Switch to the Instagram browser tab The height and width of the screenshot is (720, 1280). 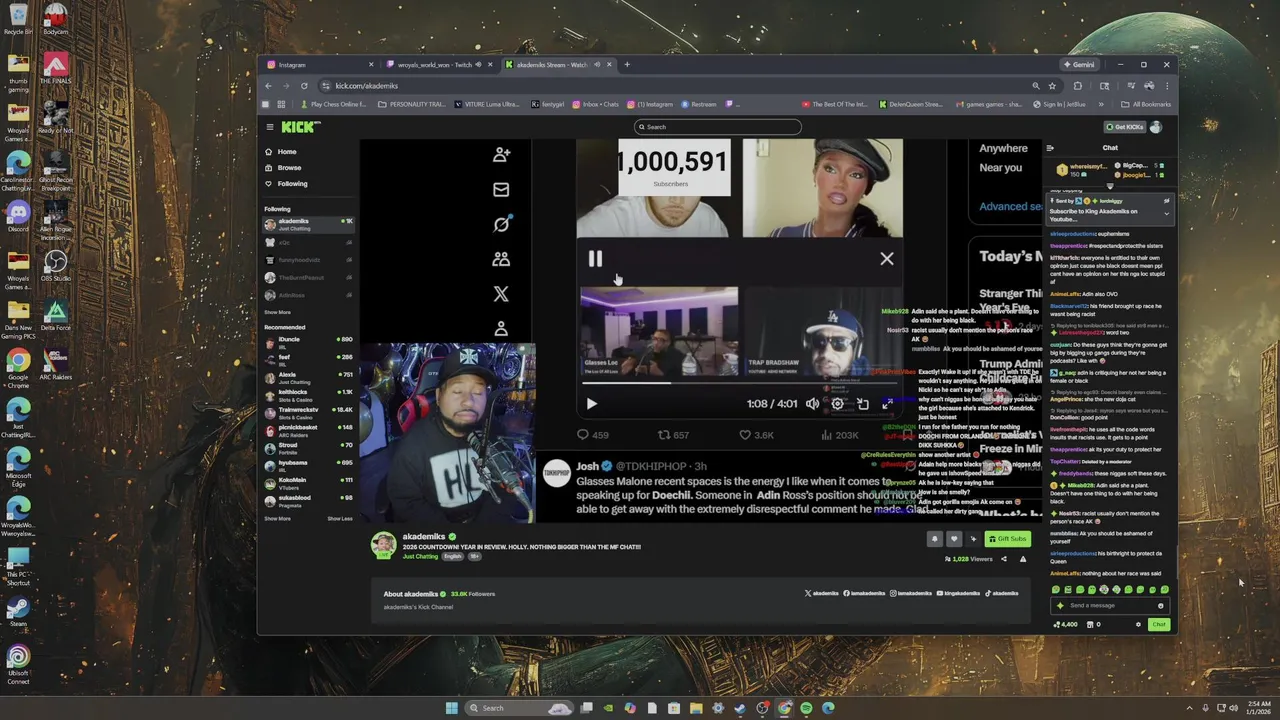(320, 65)
